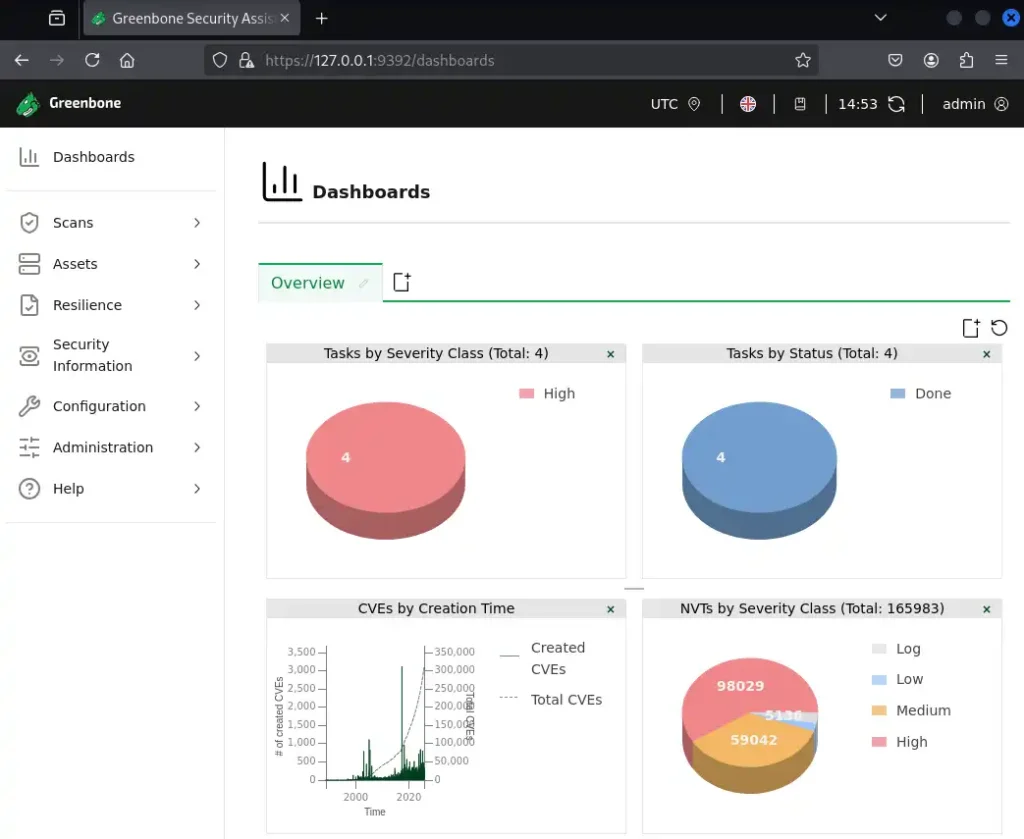Click the Greenbone logo
Viewport: 1024px width, 839px height.
tap(69, 103)
